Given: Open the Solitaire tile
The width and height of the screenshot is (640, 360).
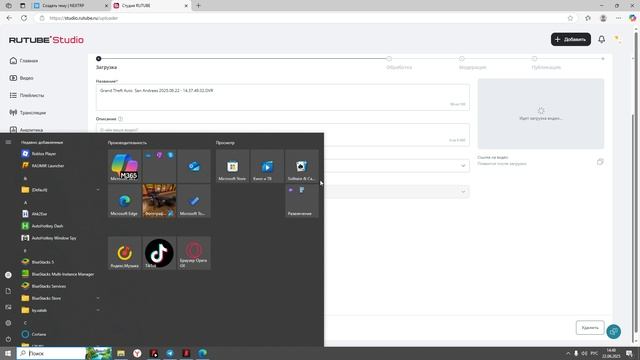Looking at the screenshot, I should click(302, 166).
